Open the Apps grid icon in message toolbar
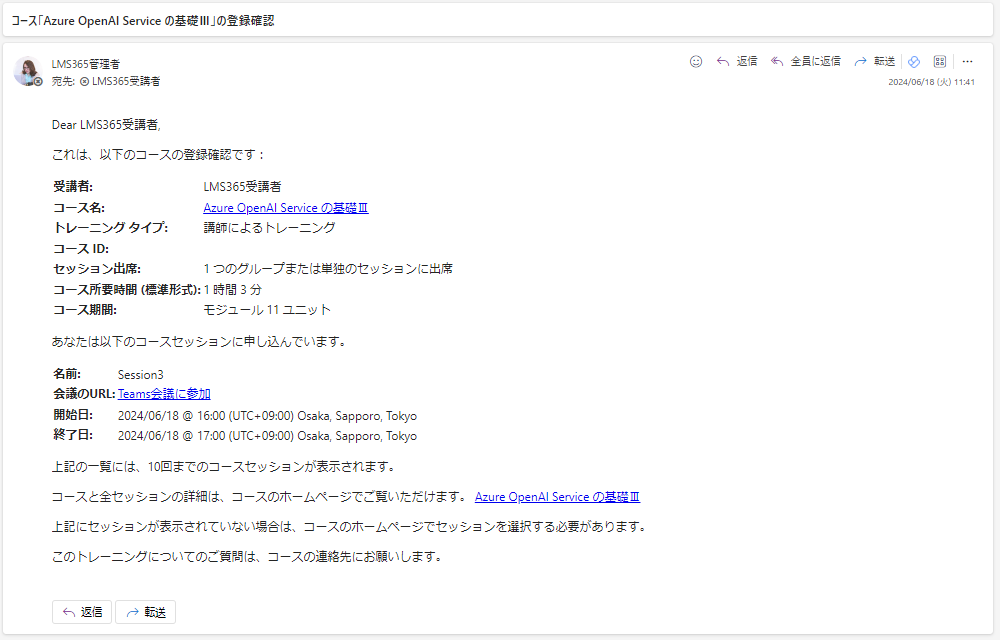This screenshot has height=640, width=1000. tap(939, 61)
